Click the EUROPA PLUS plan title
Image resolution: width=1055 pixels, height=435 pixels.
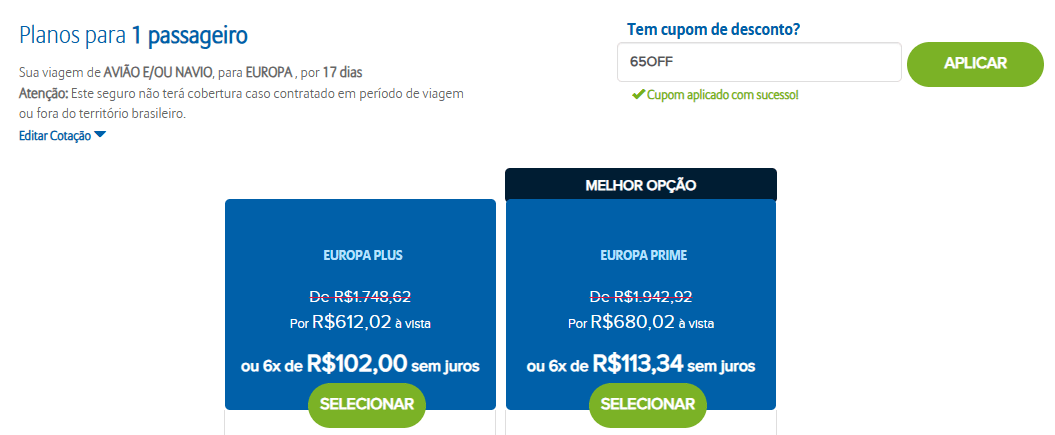click(x=360, y=255)
